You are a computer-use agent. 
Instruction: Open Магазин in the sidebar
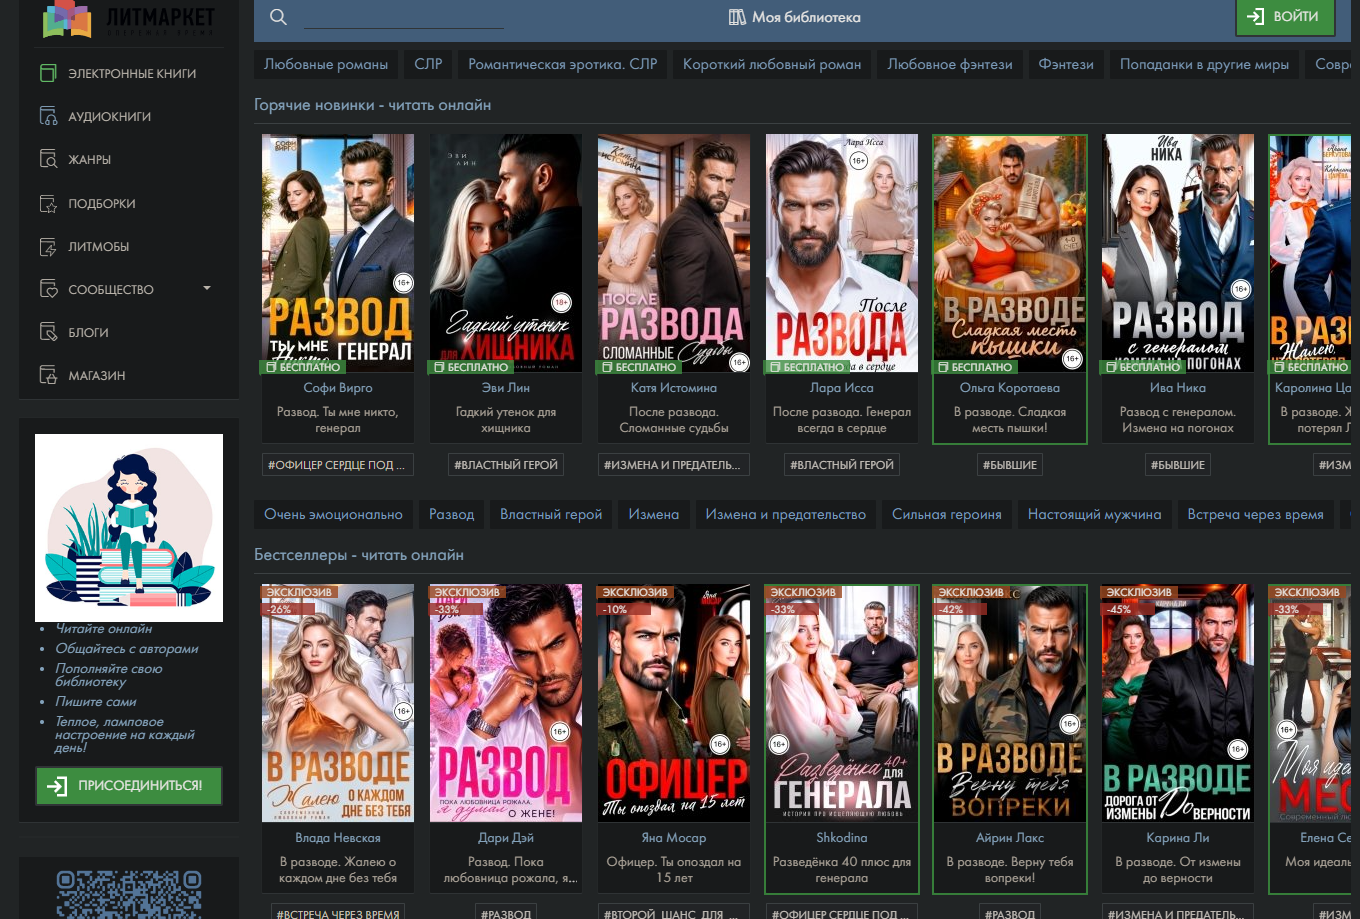pos(97,375)
